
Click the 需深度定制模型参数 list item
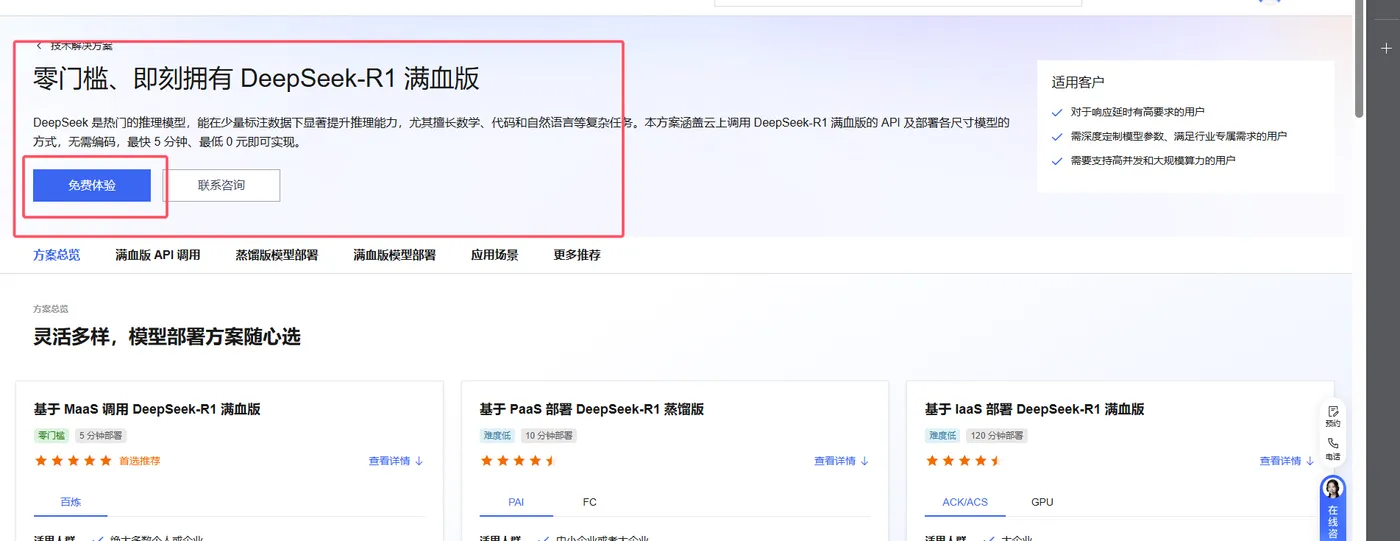(1178, 136)
